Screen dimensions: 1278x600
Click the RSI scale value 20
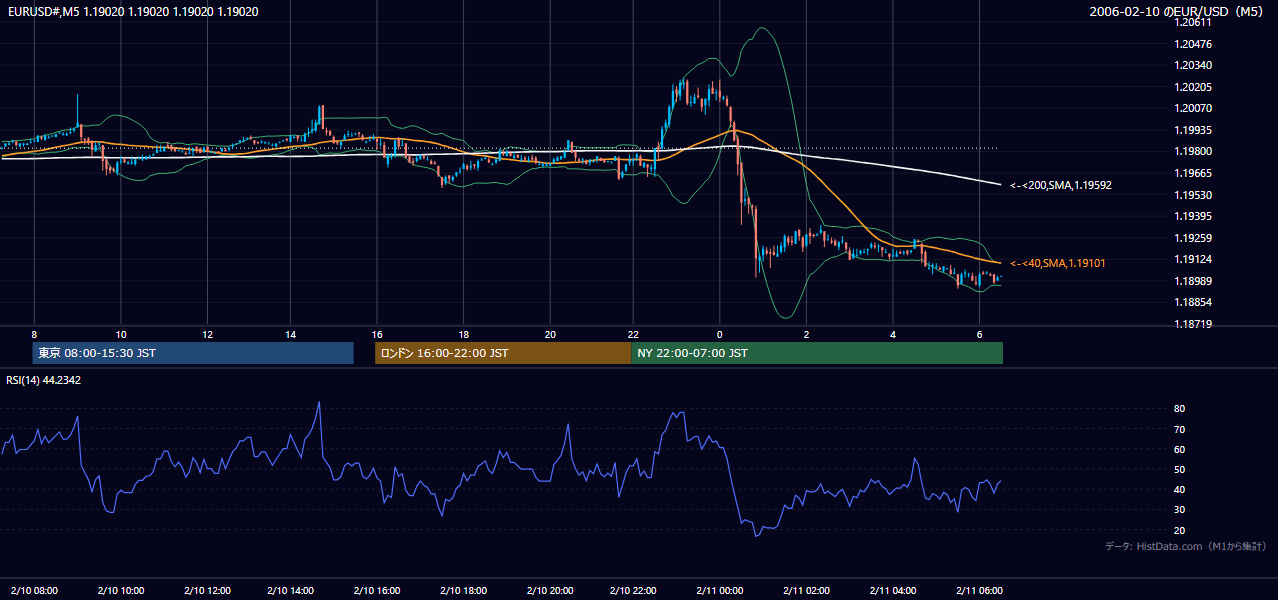click(x=1180, y=530)
